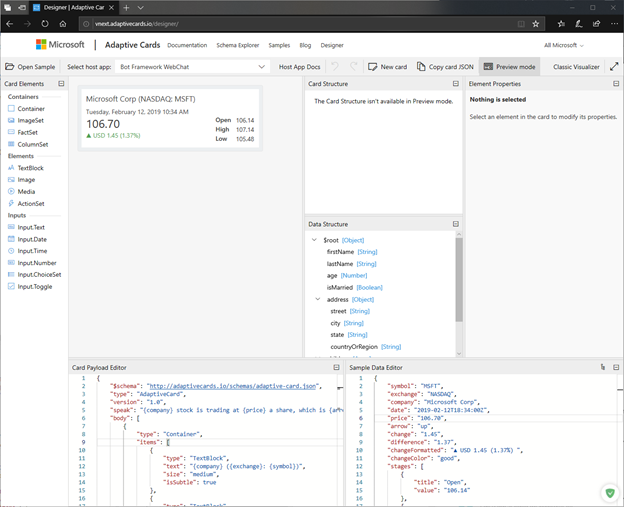Click the browser settings ellipsis icon
The image size is (624, 507).
[614, 24]
